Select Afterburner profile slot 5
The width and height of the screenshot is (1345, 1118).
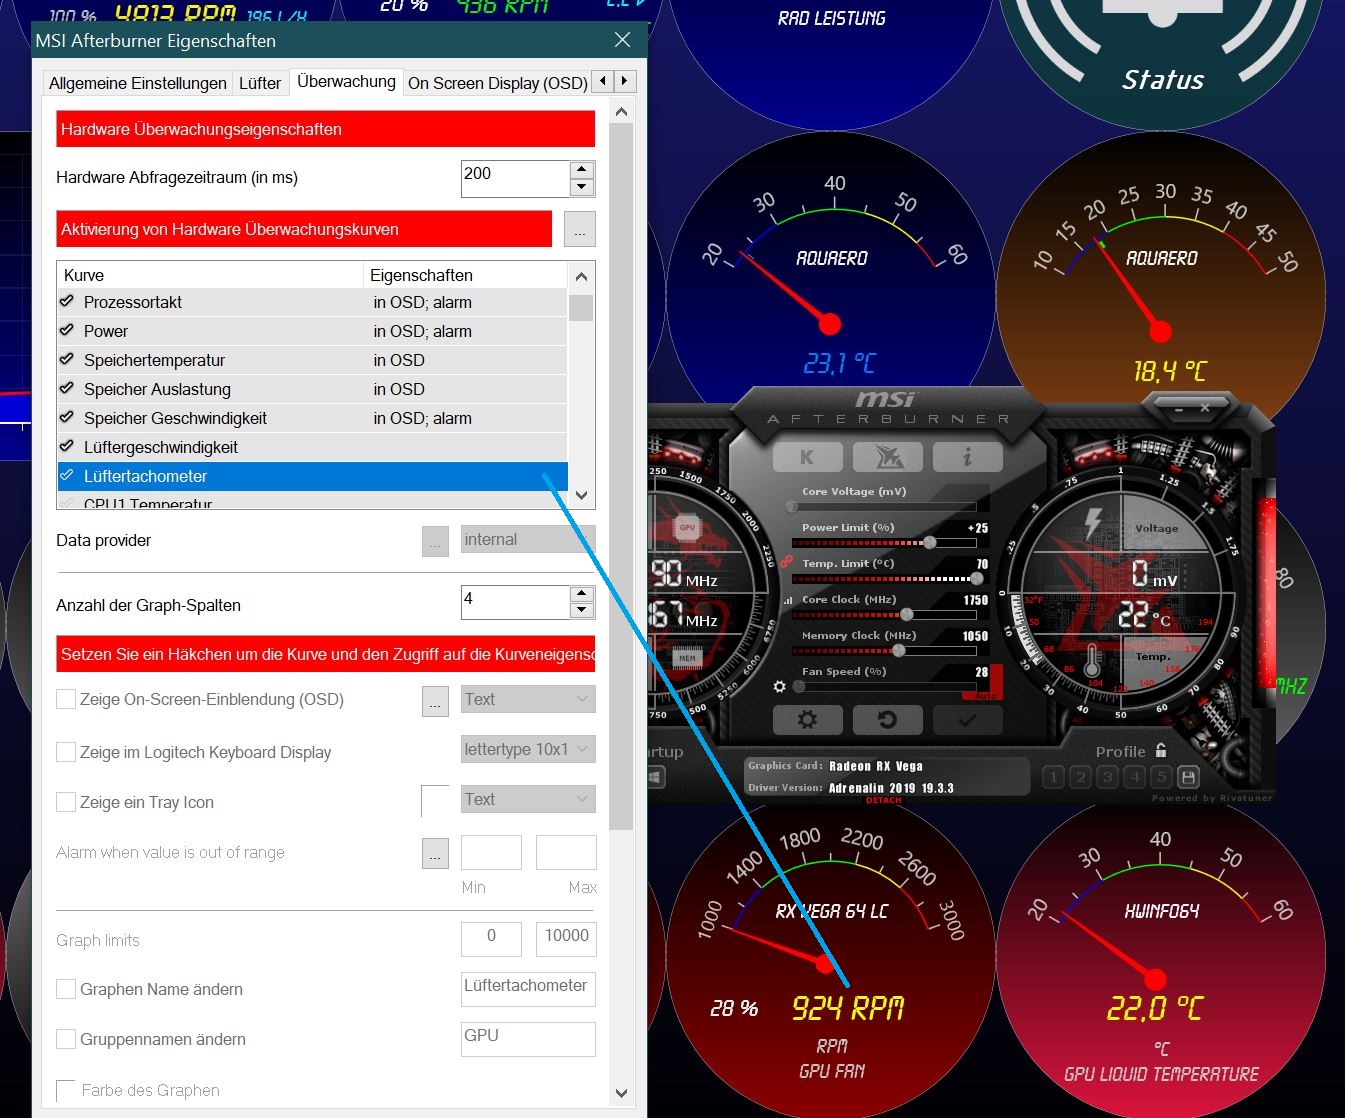(1161, 777)
